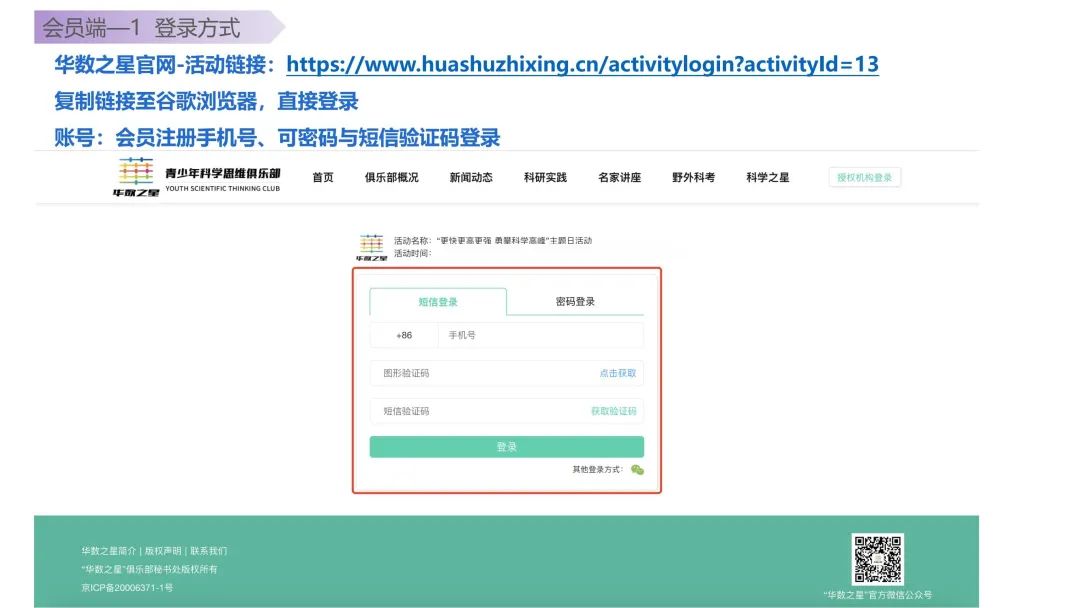Screen dimensions: 1080x608
Task: Open 华数之星简介 footer link
Action: pyautogui.click(x=109, y=551)
